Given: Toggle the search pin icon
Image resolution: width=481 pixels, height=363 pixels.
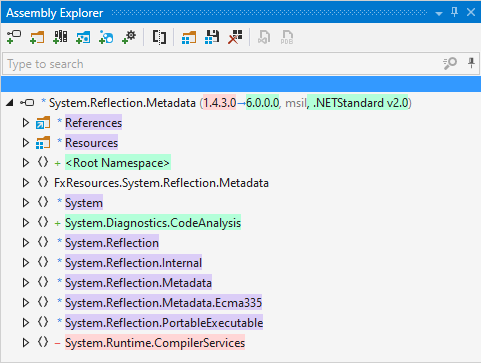Looking at the screenshot, I should (x=471, y=63).
